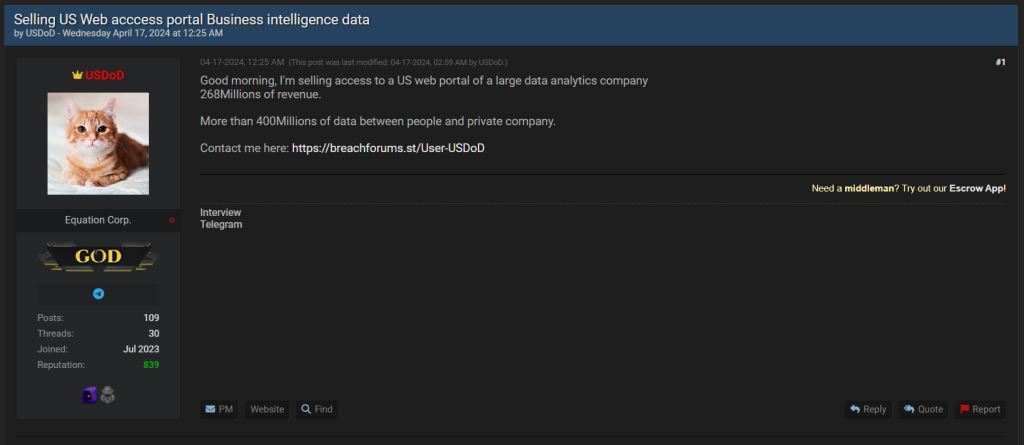Send a private message via PM button
The width and height of the screenshot is (1024, 445).
219,409
